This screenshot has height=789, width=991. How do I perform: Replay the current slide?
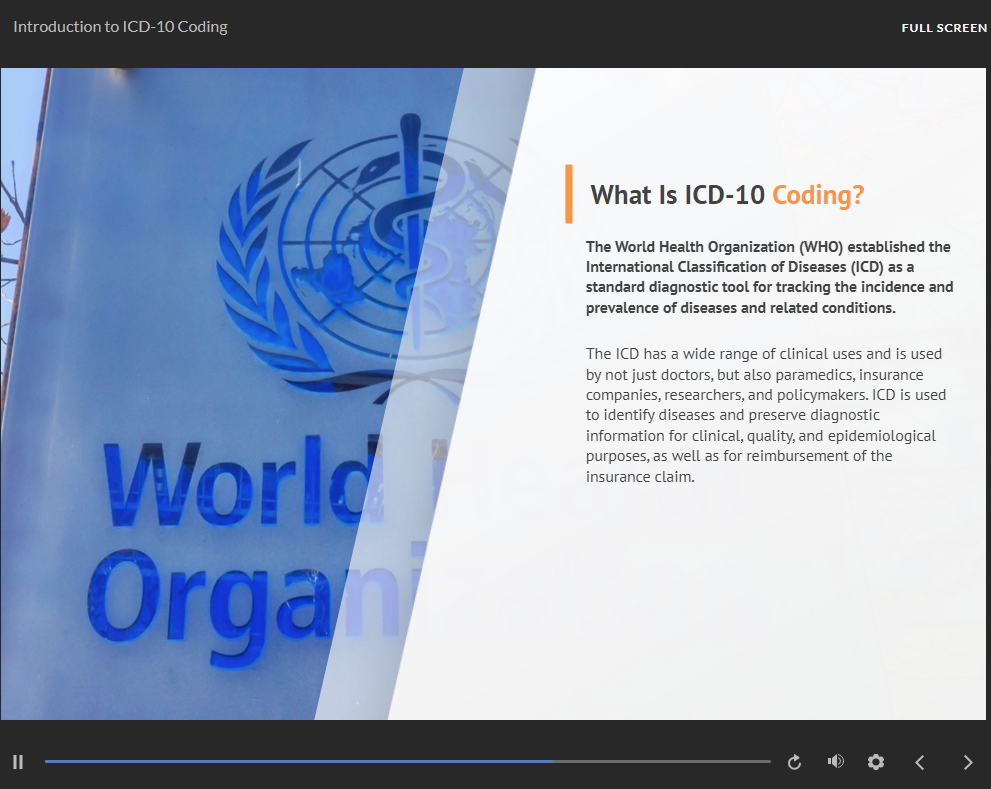pos(794,762)
